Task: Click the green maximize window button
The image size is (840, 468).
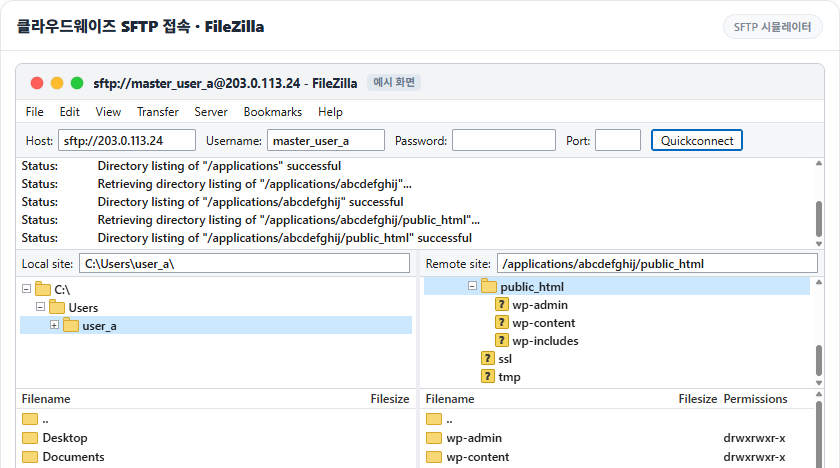Action: tap(77, 83)
